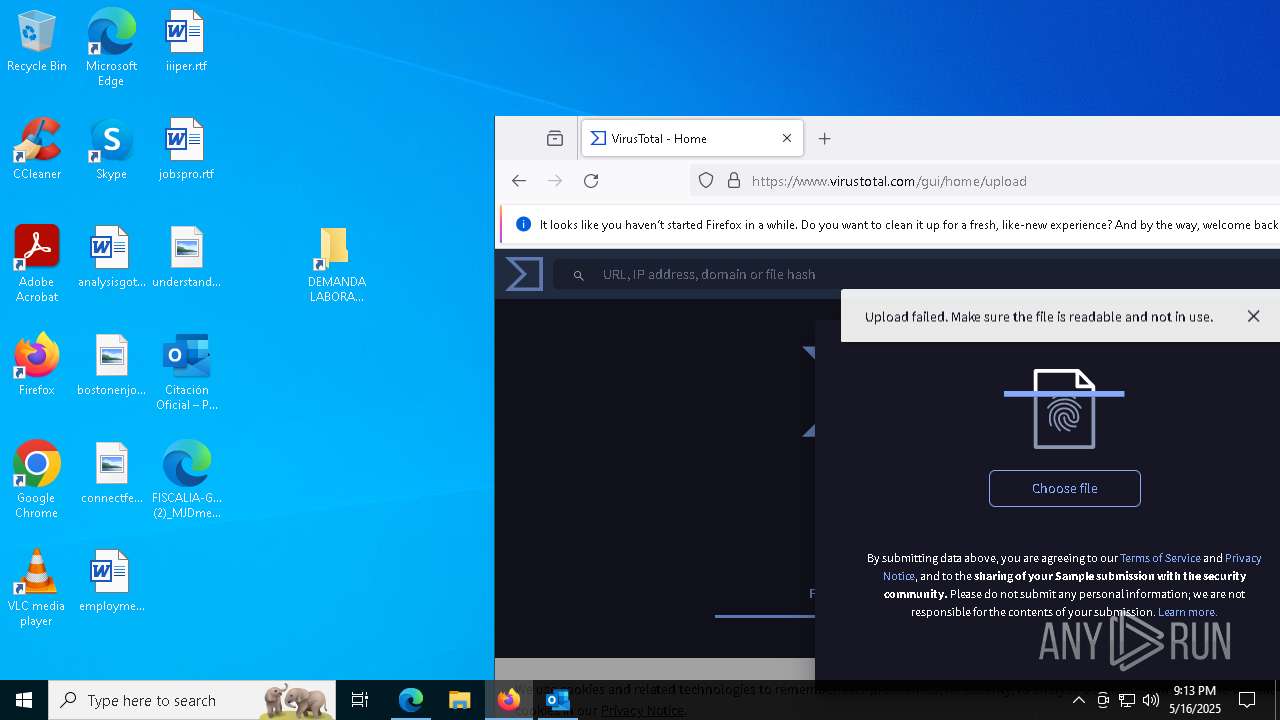
Task: Open the Learn more link
Action: click(1187, 612)
